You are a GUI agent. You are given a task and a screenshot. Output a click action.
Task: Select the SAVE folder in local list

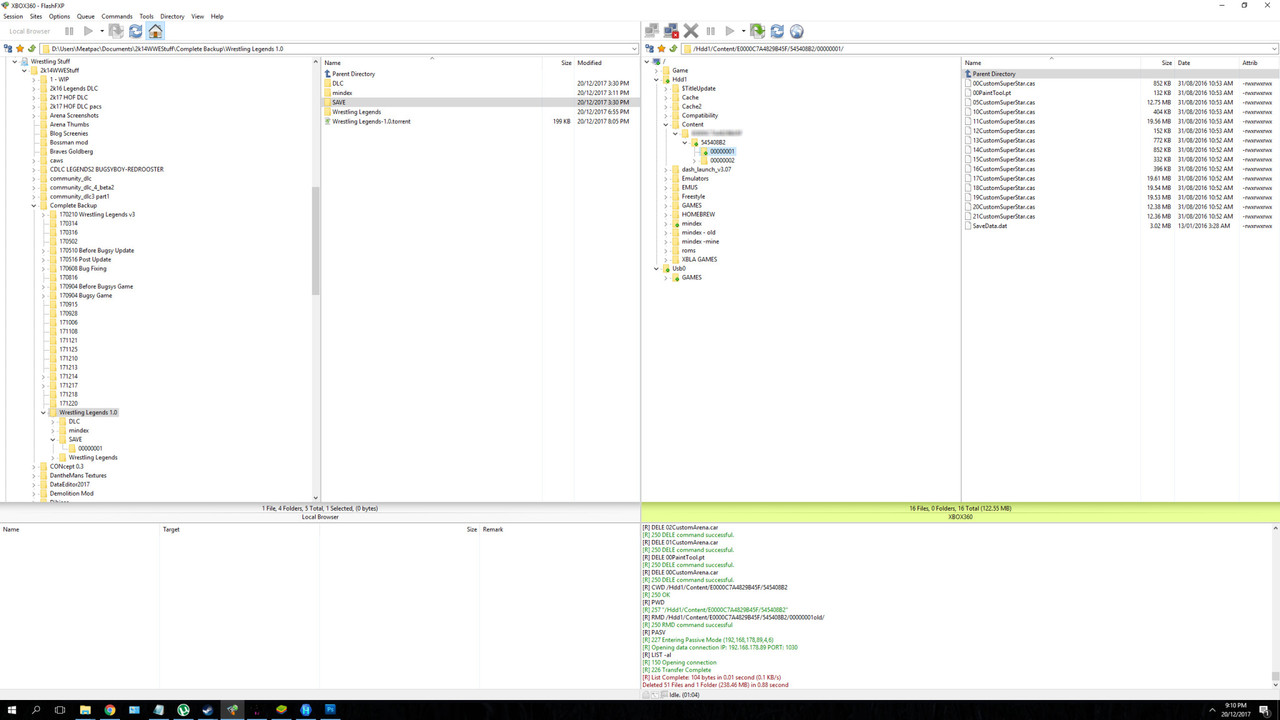coord(339,102)
